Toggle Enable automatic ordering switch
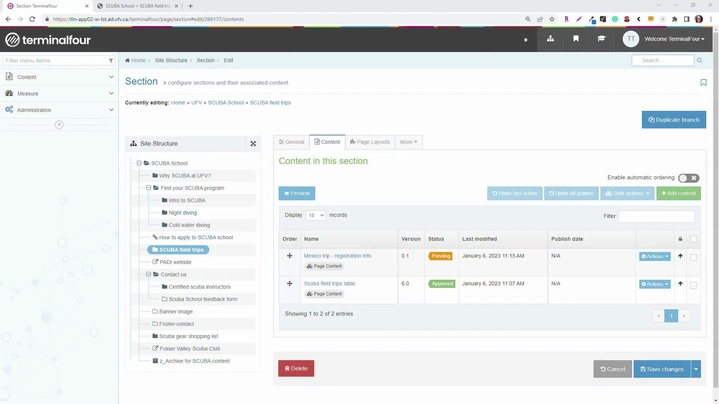 688,178
